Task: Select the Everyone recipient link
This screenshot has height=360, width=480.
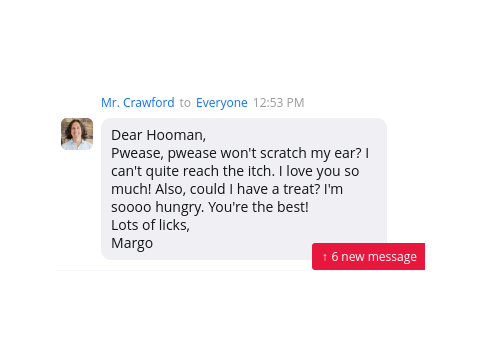Action: [x=222, y=103]
